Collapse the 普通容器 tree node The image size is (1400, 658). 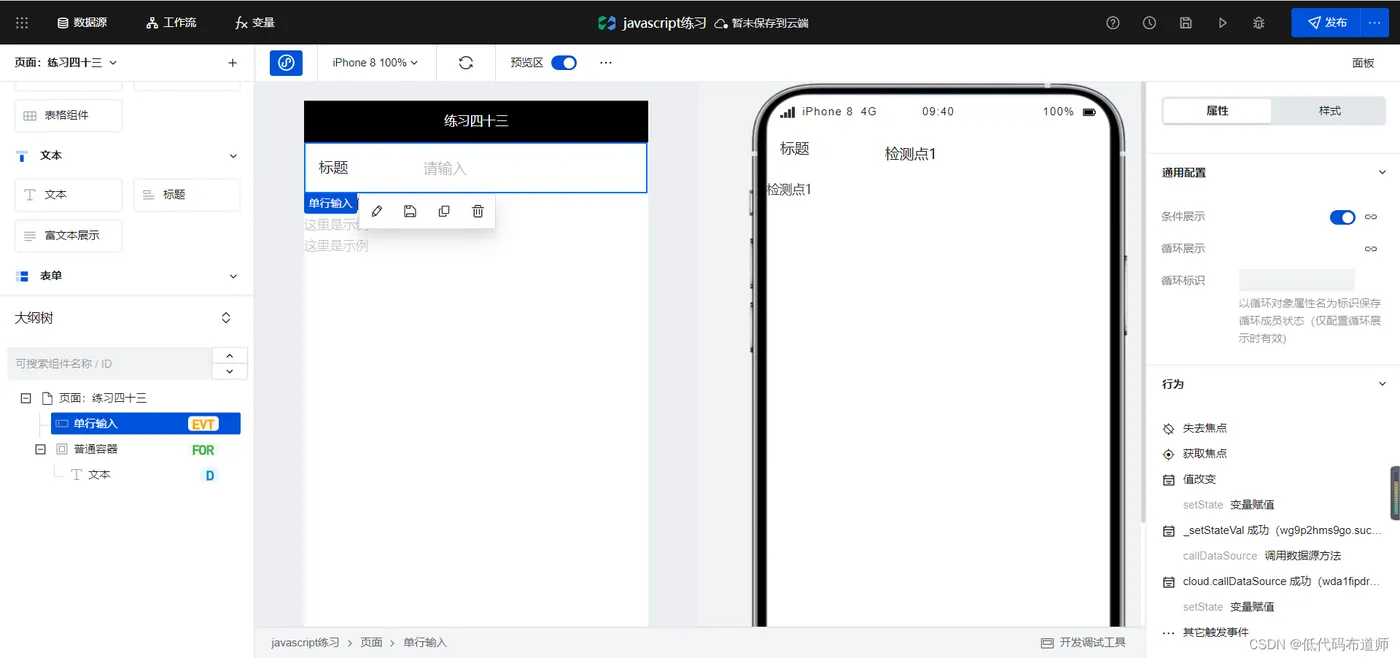[x=41, y=450]
